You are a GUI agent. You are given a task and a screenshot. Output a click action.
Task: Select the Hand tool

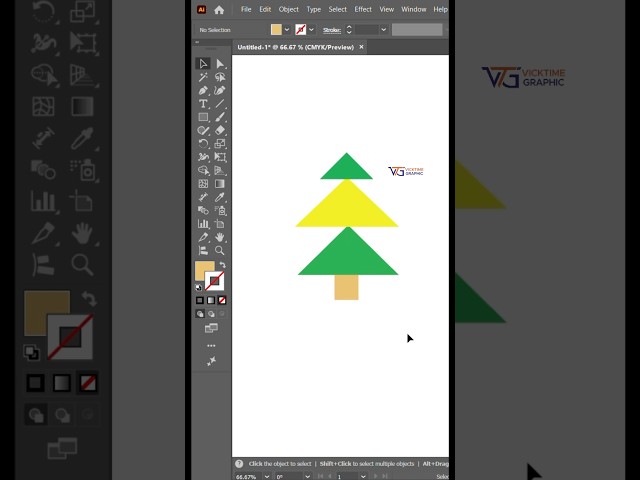220,237
